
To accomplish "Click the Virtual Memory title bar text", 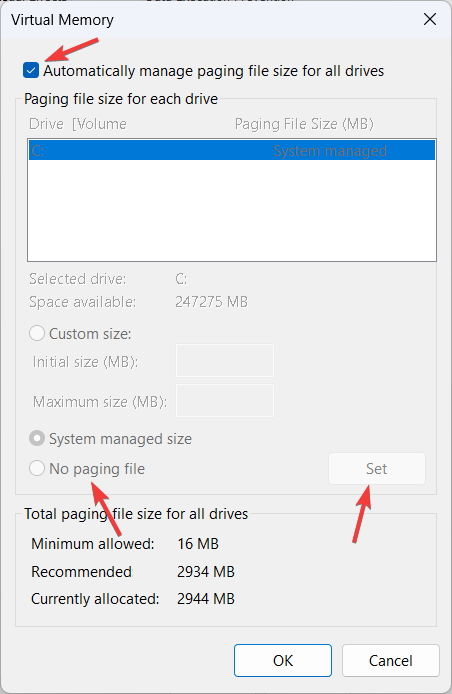I will pos(62,20).
